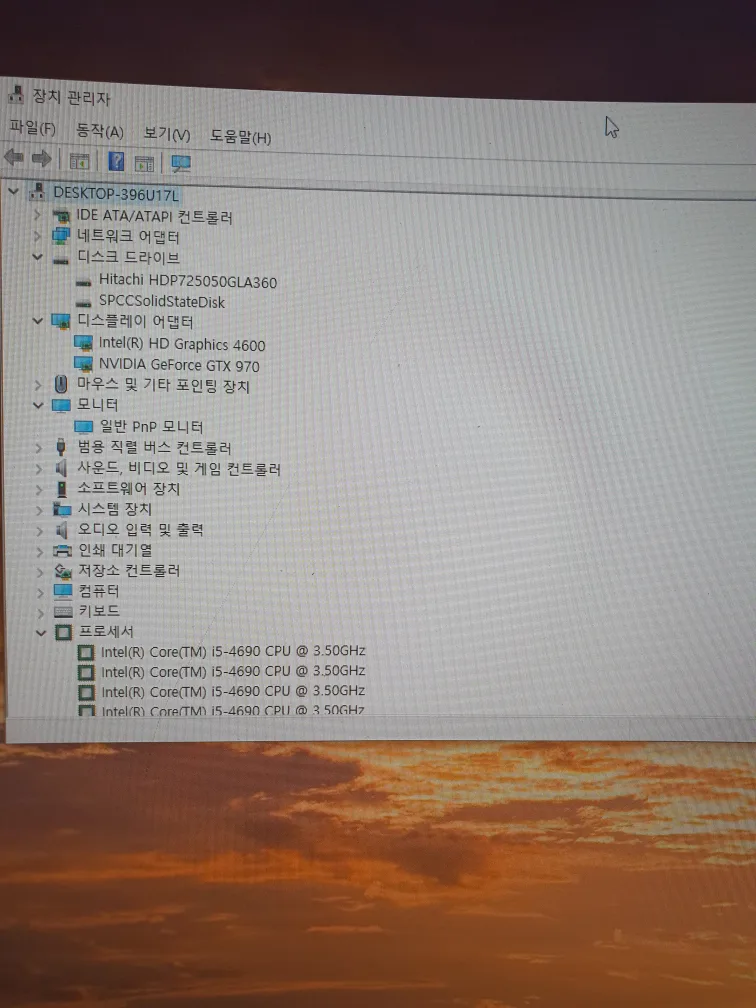The height and width of the screenshot is (1008, 756).
Task: Expand the 시스템 장치 category
Action: pos(39,510)
